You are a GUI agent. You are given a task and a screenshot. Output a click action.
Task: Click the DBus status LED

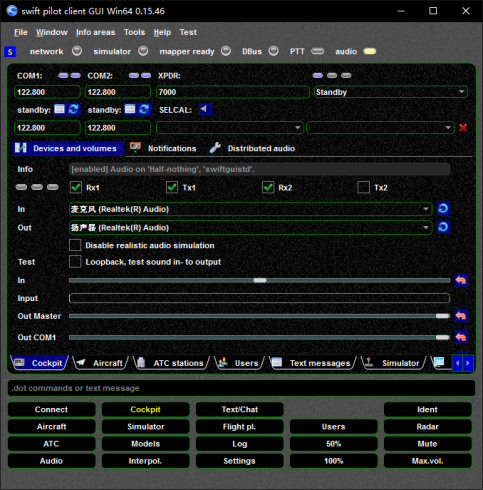click(x=274, y=51)
